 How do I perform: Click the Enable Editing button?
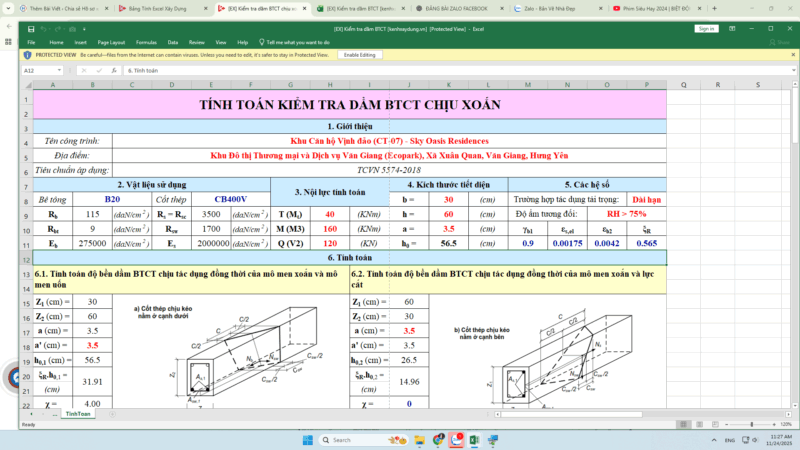click(x=360, y=55)
